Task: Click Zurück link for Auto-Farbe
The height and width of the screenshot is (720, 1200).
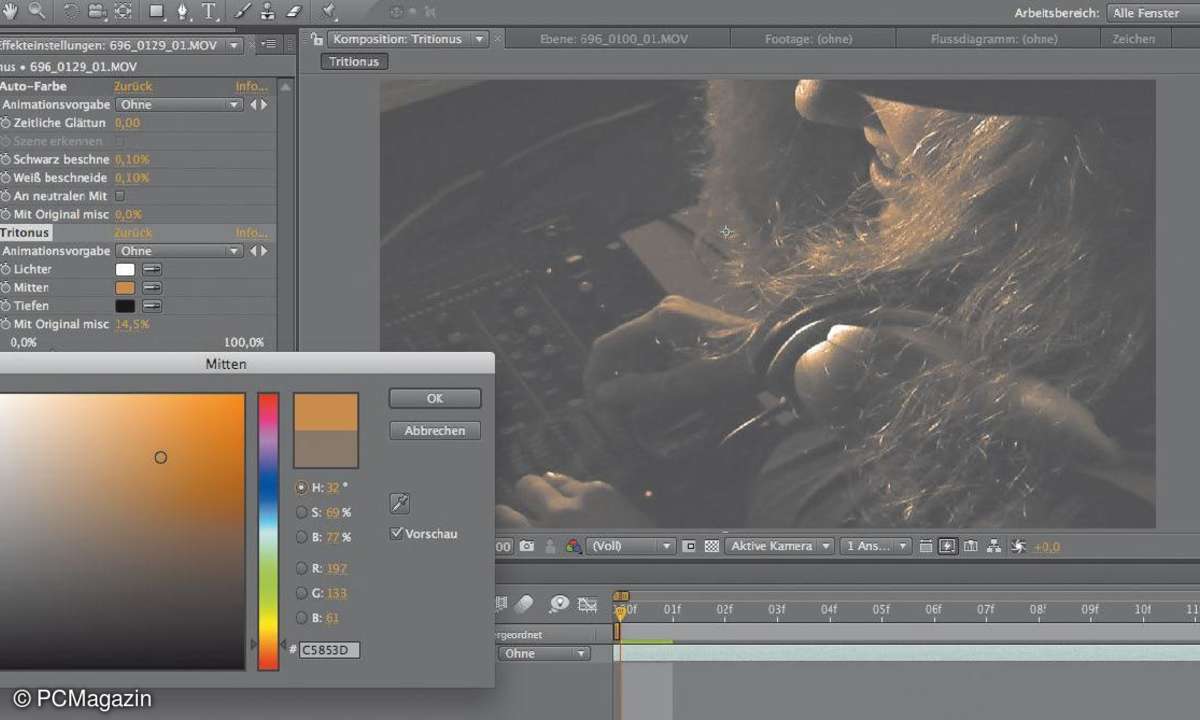Action: click(133, 86)
